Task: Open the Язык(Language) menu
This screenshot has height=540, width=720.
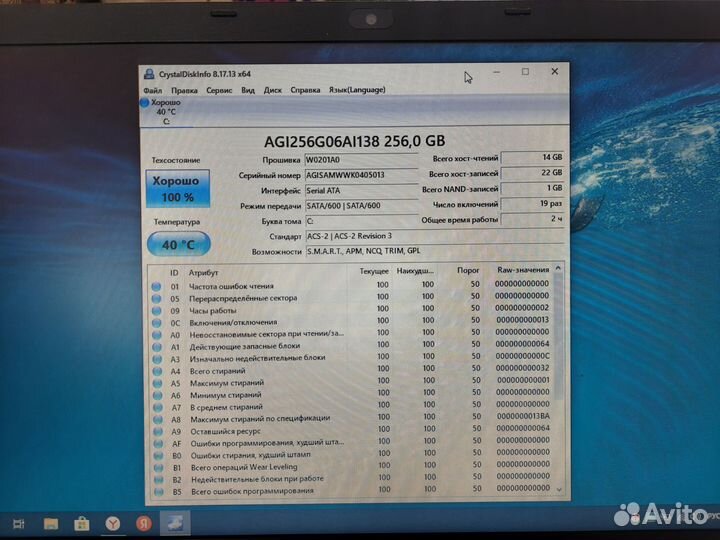Action: pos(357,90)
